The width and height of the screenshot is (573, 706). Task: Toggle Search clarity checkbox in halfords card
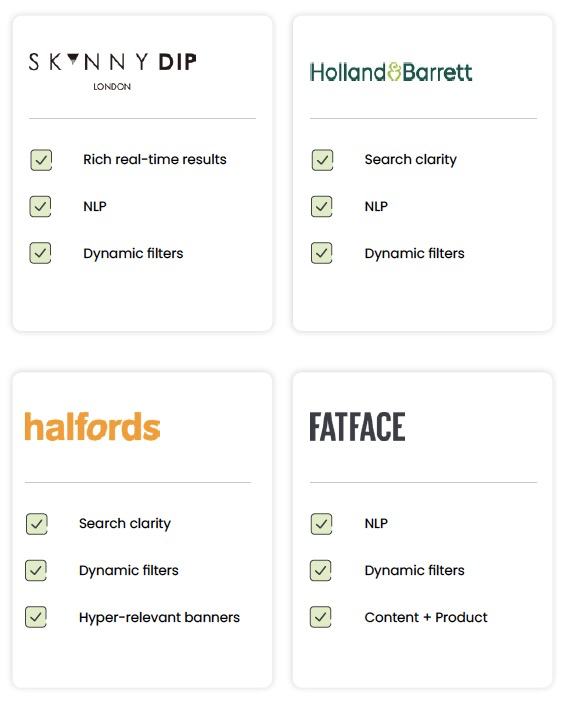(x=36, y=524)
